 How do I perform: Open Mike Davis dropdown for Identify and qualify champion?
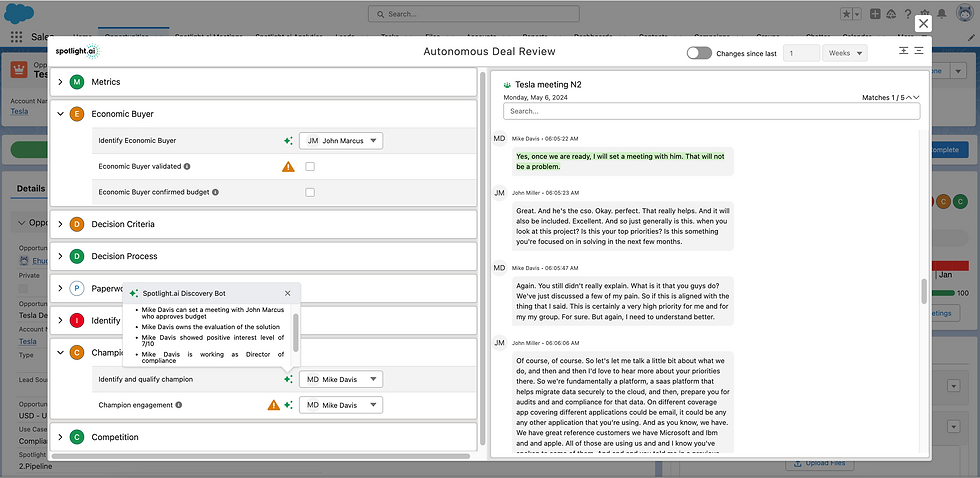(341, 379)
